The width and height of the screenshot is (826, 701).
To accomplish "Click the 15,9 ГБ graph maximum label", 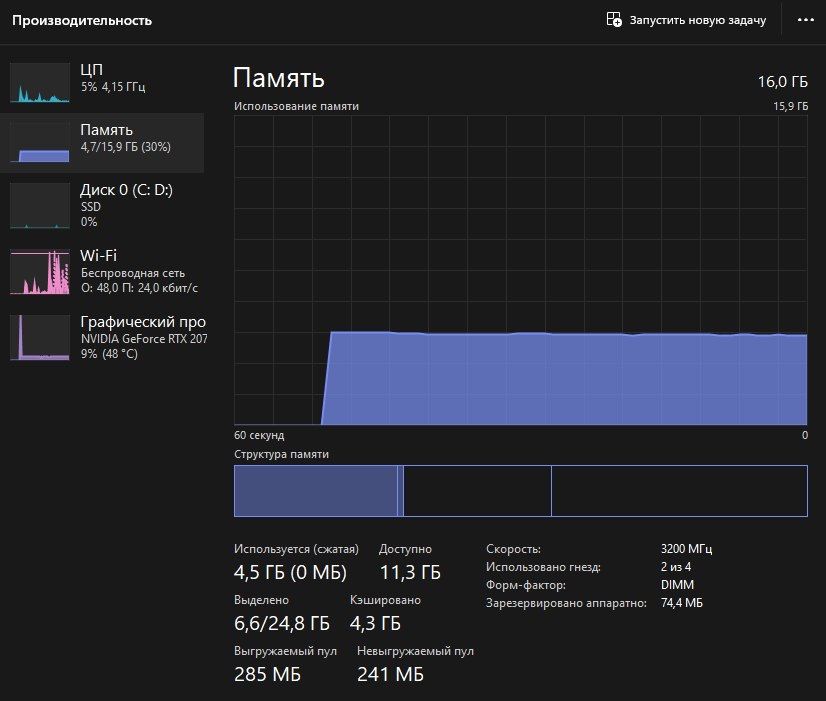I will pos(790,106).
